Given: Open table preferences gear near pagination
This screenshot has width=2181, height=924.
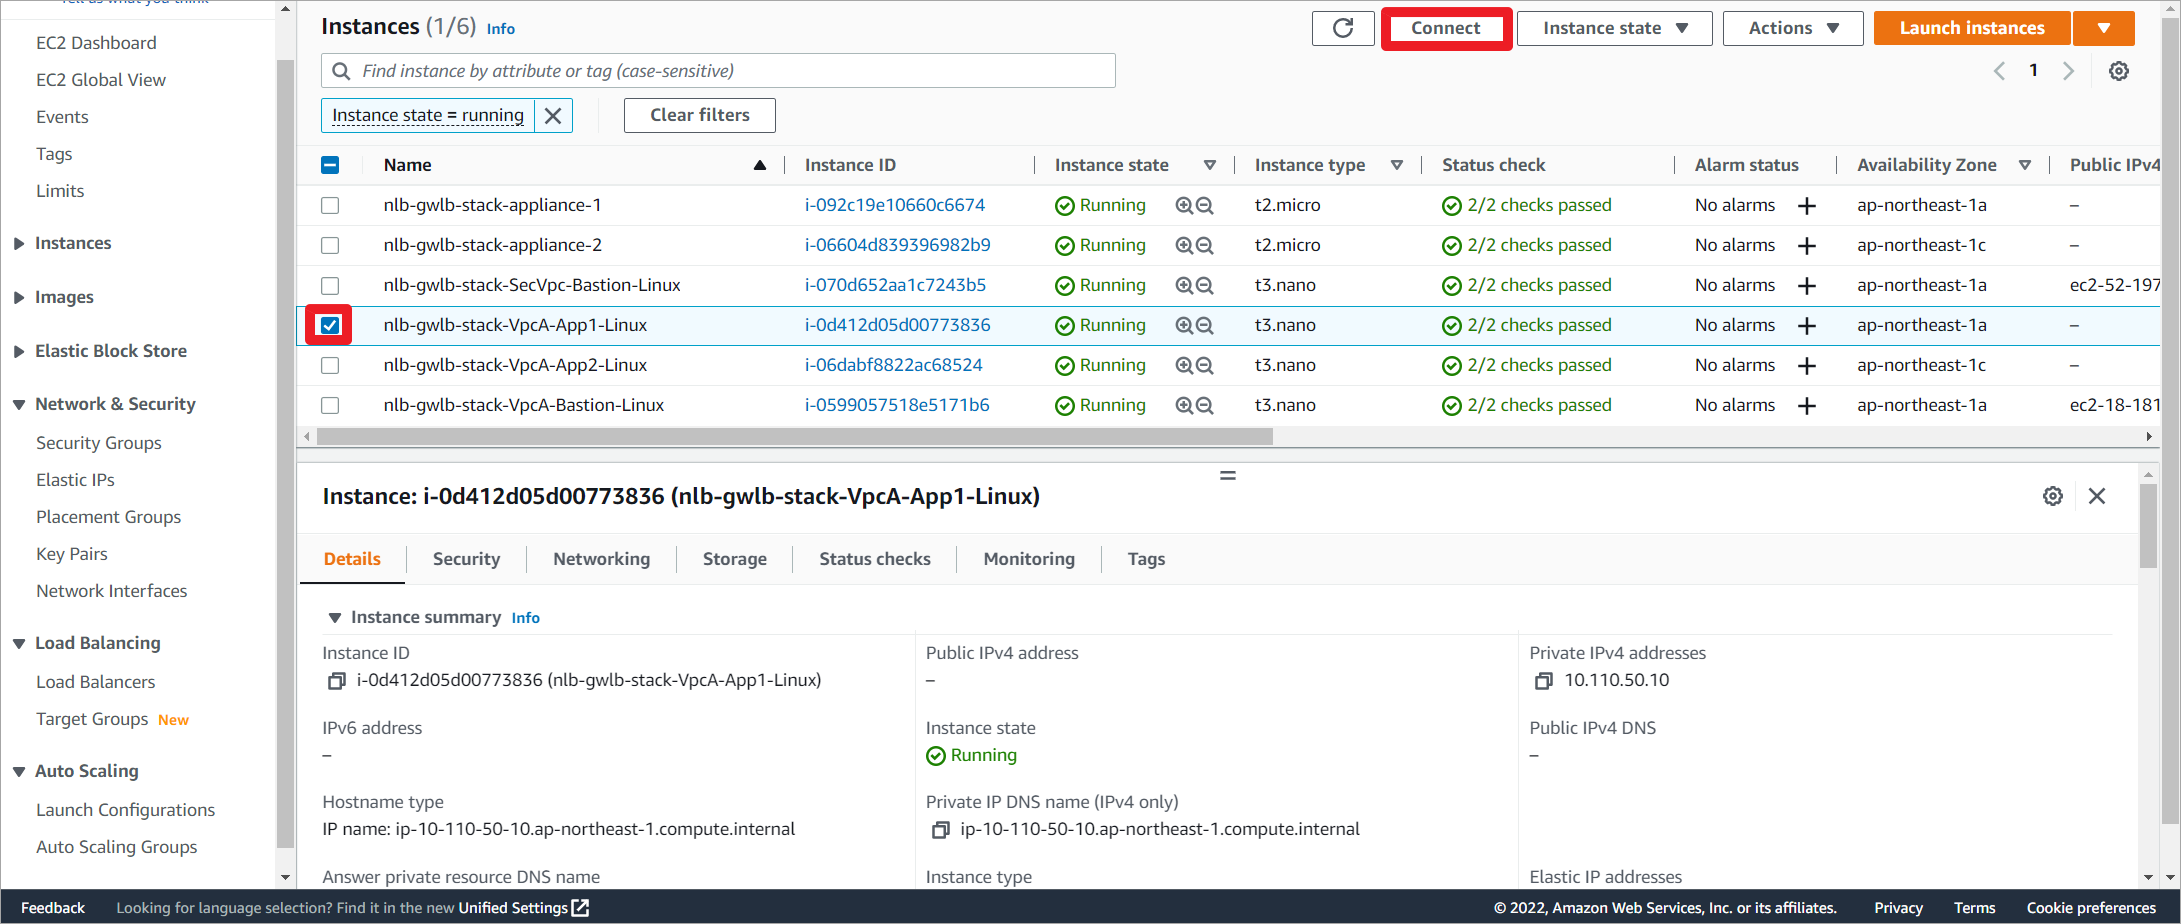Looking at the screenshot, I should tap(2118, 71).
